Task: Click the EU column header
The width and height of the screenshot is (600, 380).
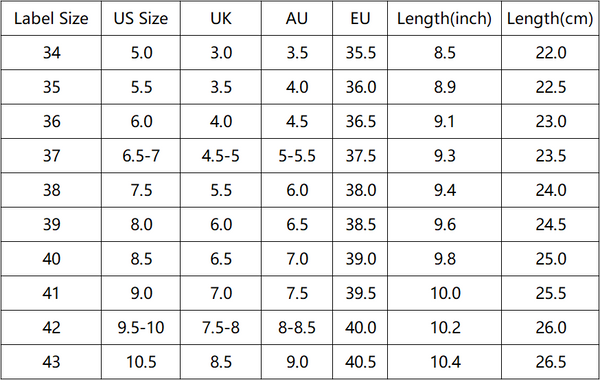Action: click(x=360, y=18)
